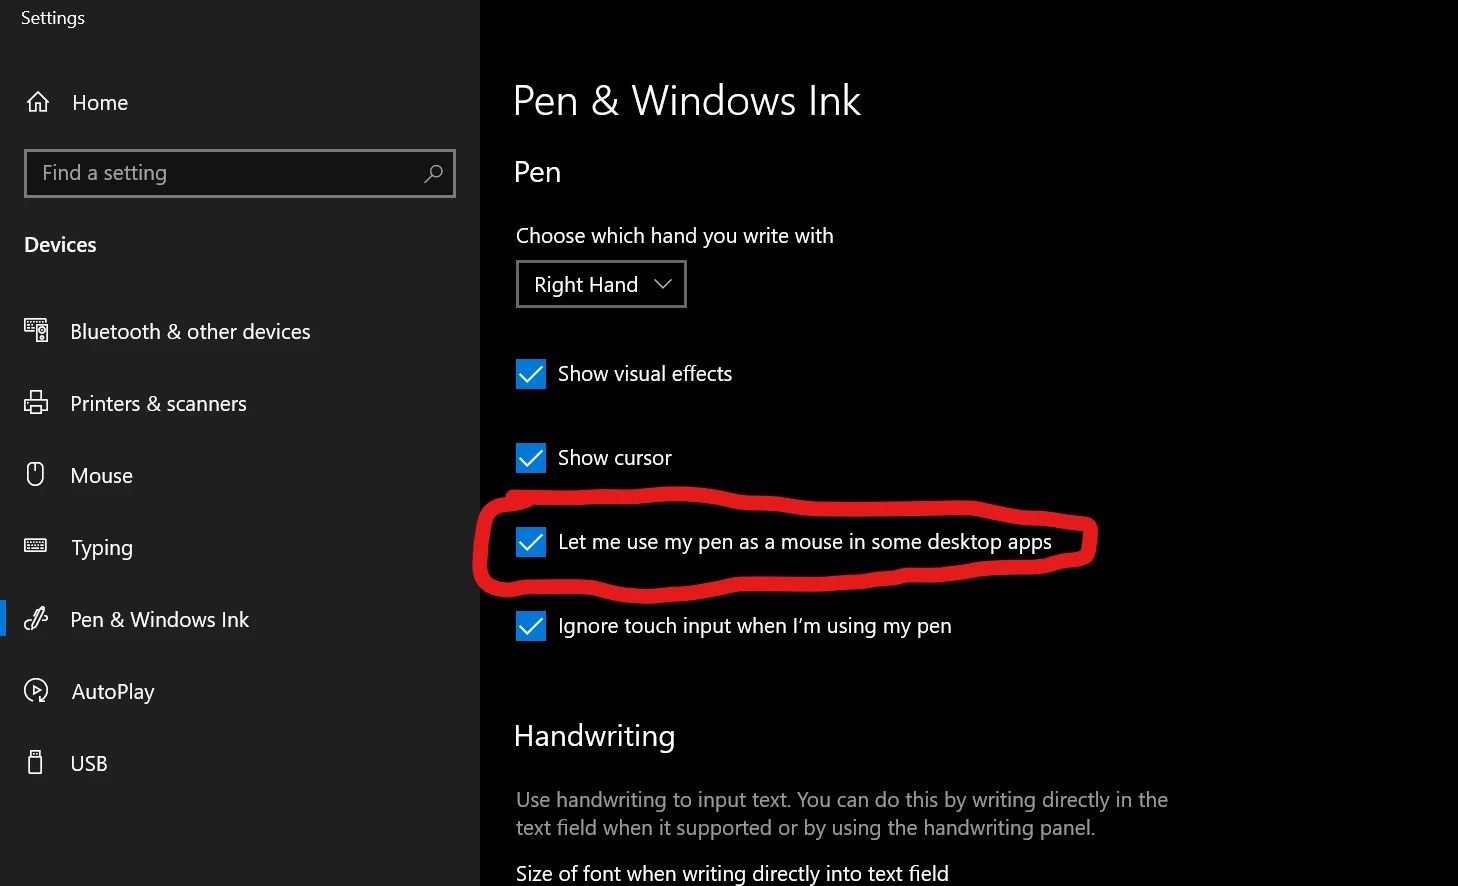Click the Pen & Windows Ink icon
Screen dimensions: 1458x886
click(36, 619)
